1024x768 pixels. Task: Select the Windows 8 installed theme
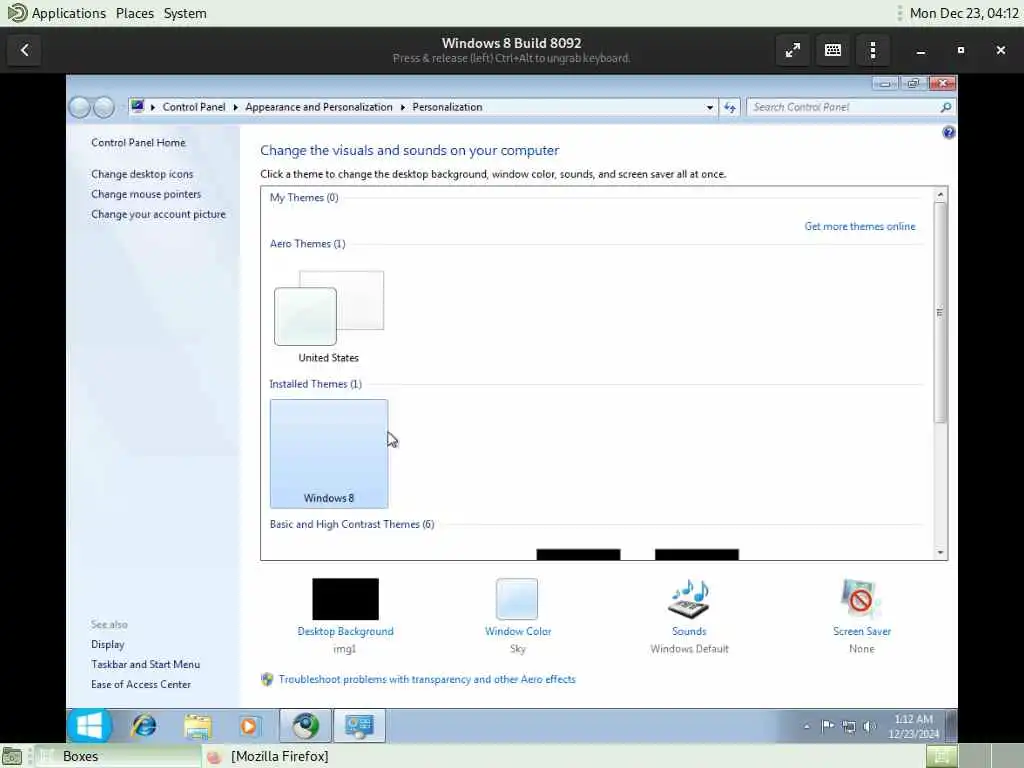[x=328, y=454]
